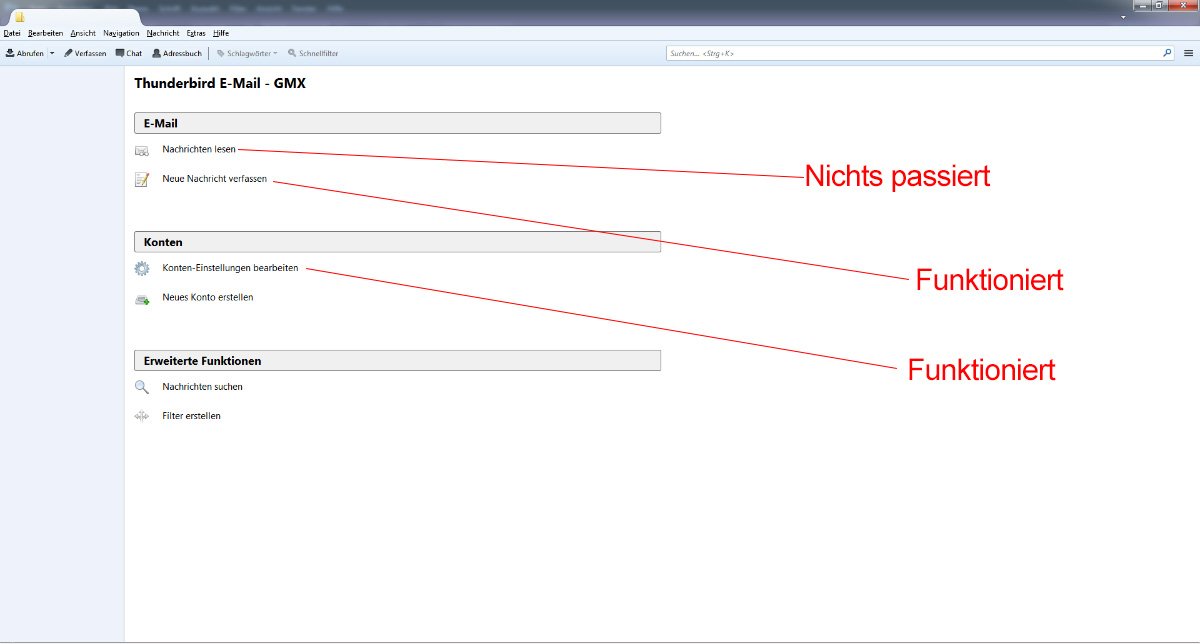The height and width of the screenshot is (644, 1200).
Task: Open the Ansicht menu
Action: pyautogui.click(x=83, y=33)
